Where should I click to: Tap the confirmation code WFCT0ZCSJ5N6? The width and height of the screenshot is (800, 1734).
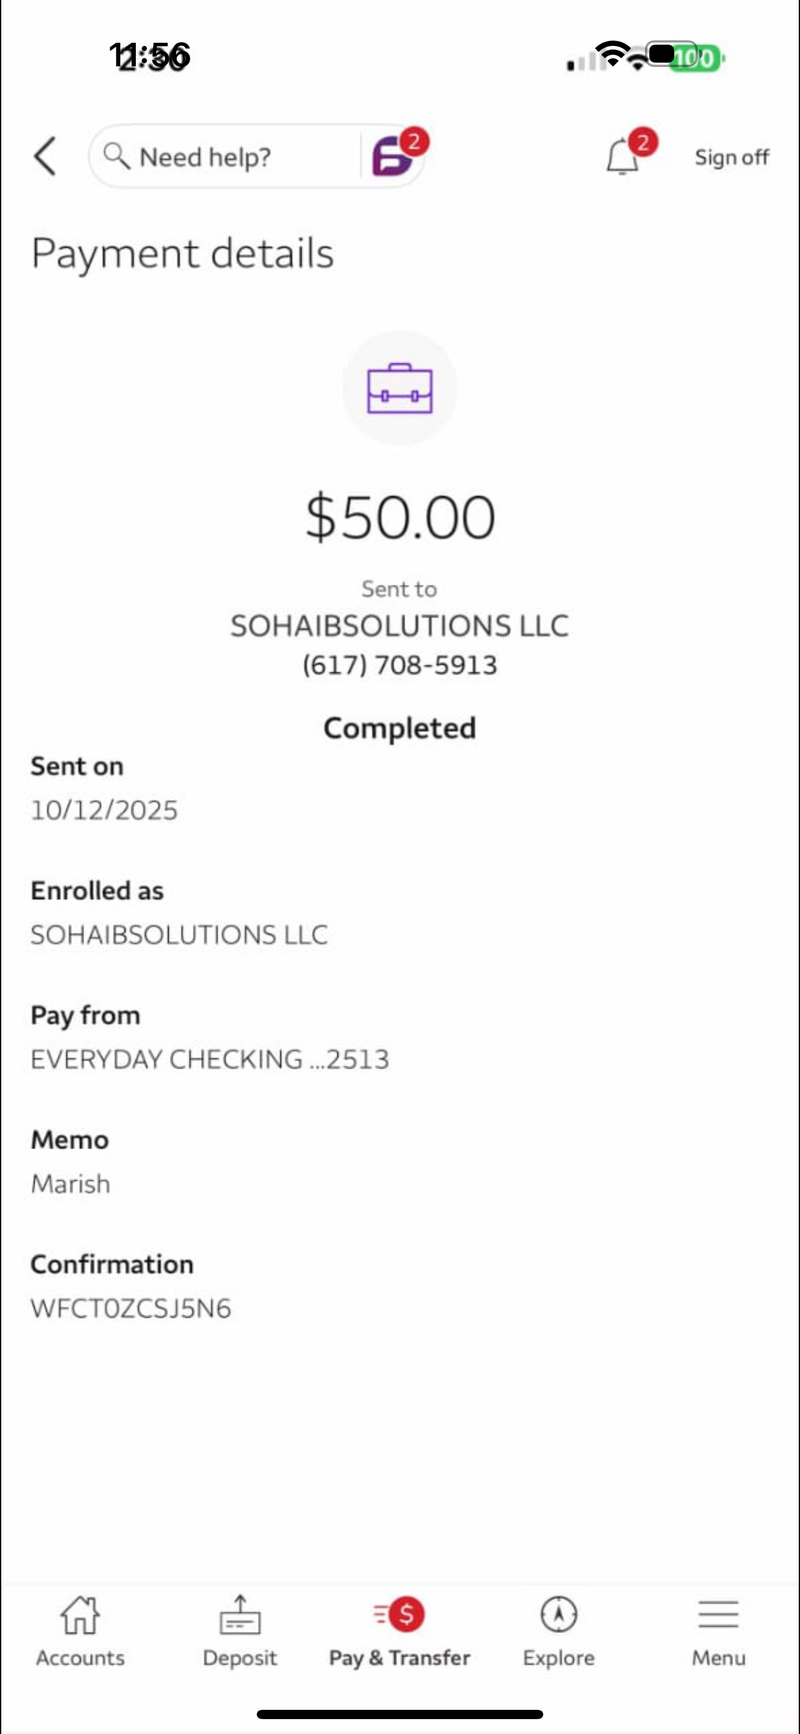pos(131,1308)
